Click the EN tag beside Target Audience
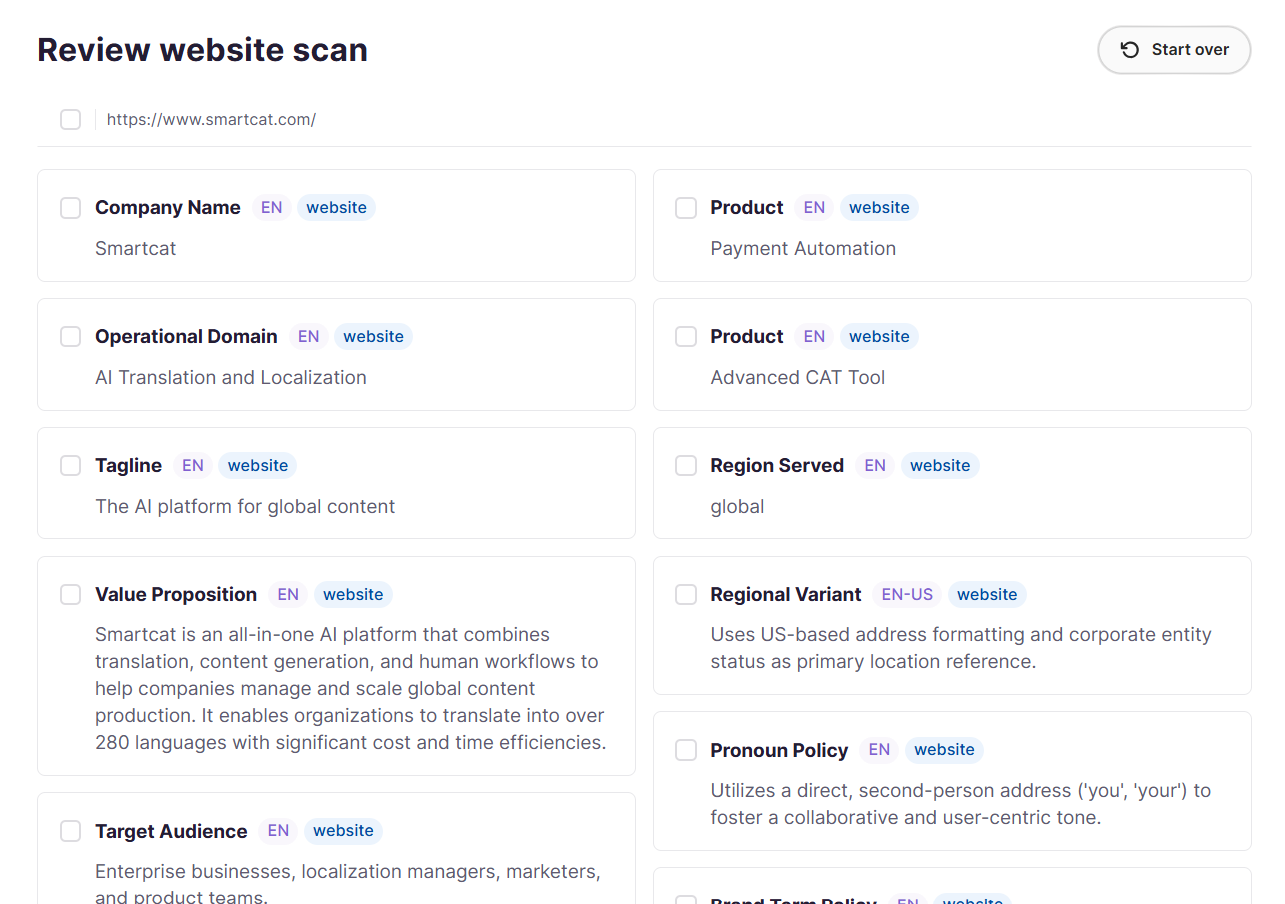1285x904 pixels. pyautogui.click(x=278, y=831)
